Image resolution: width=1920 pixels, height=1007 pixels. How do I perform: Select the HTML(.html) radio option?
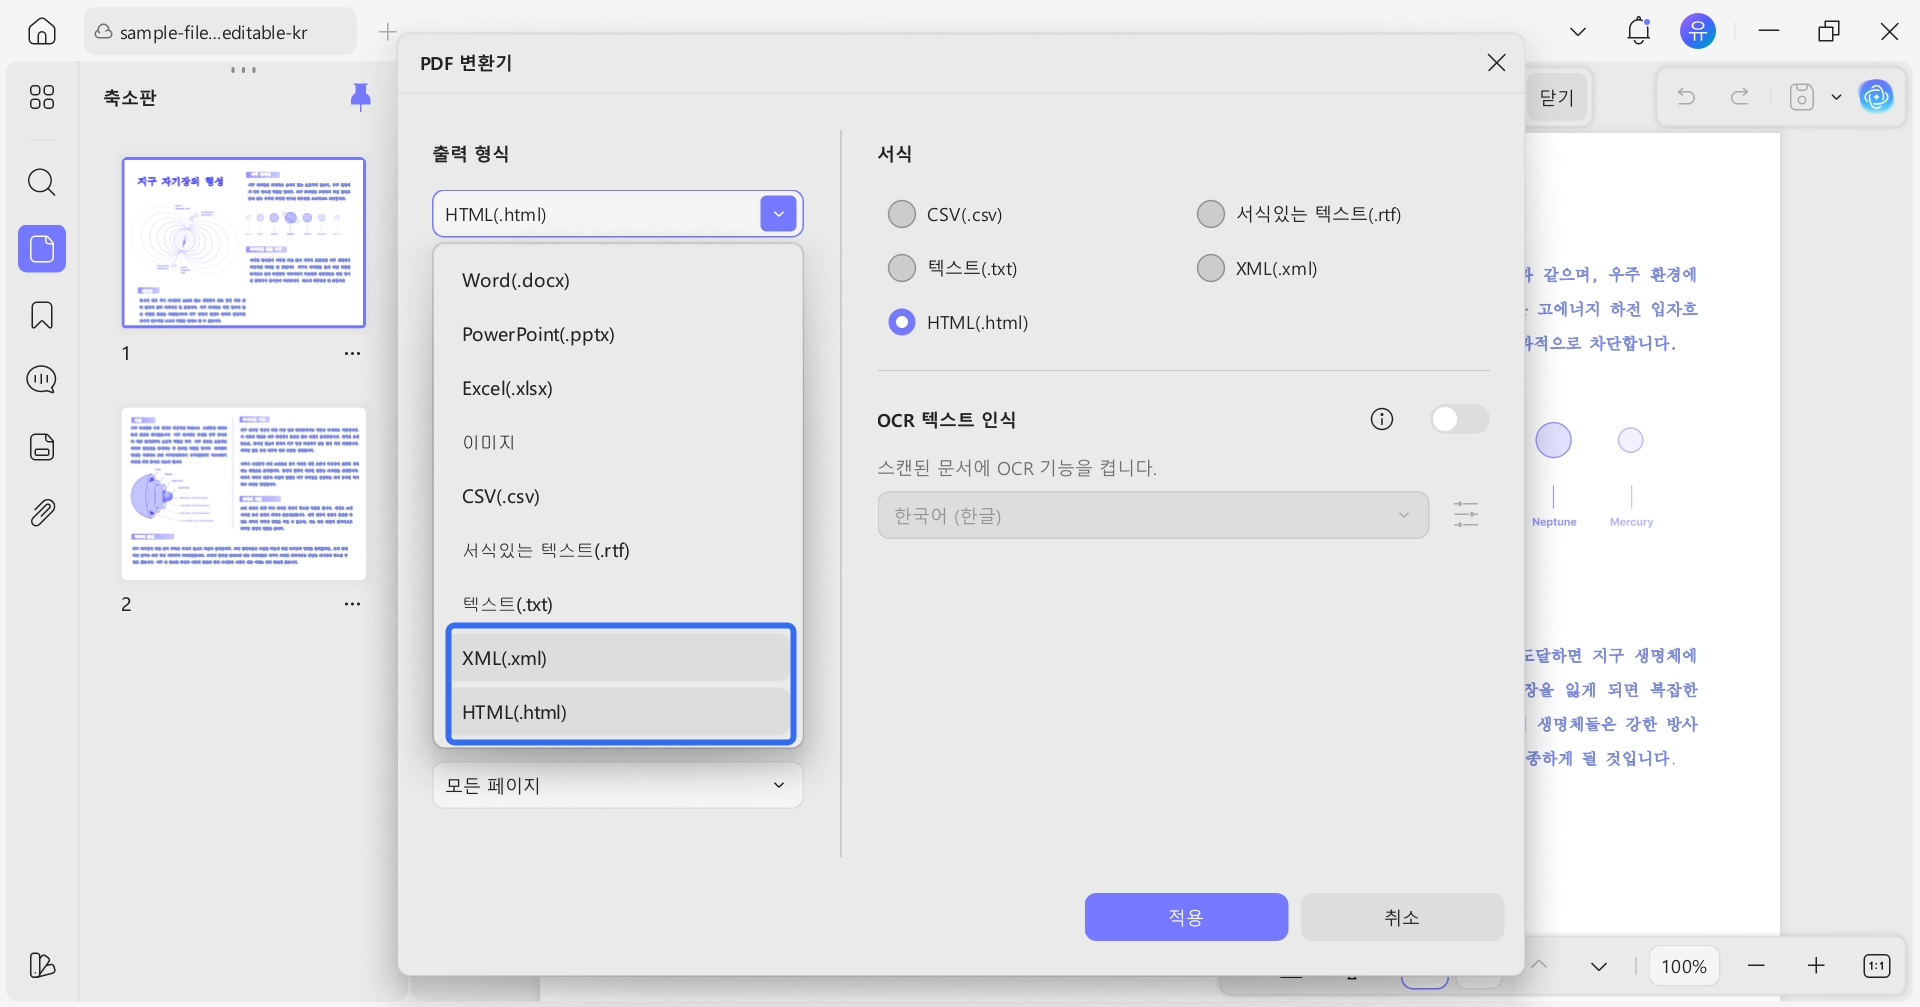[x=902, y=322]
